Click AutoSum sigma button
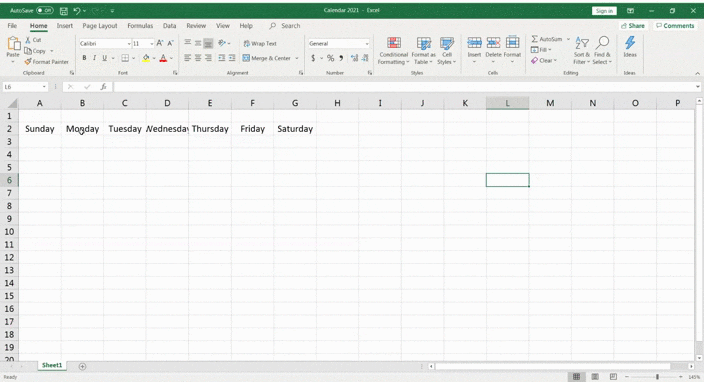 click(x=547, y=39)
